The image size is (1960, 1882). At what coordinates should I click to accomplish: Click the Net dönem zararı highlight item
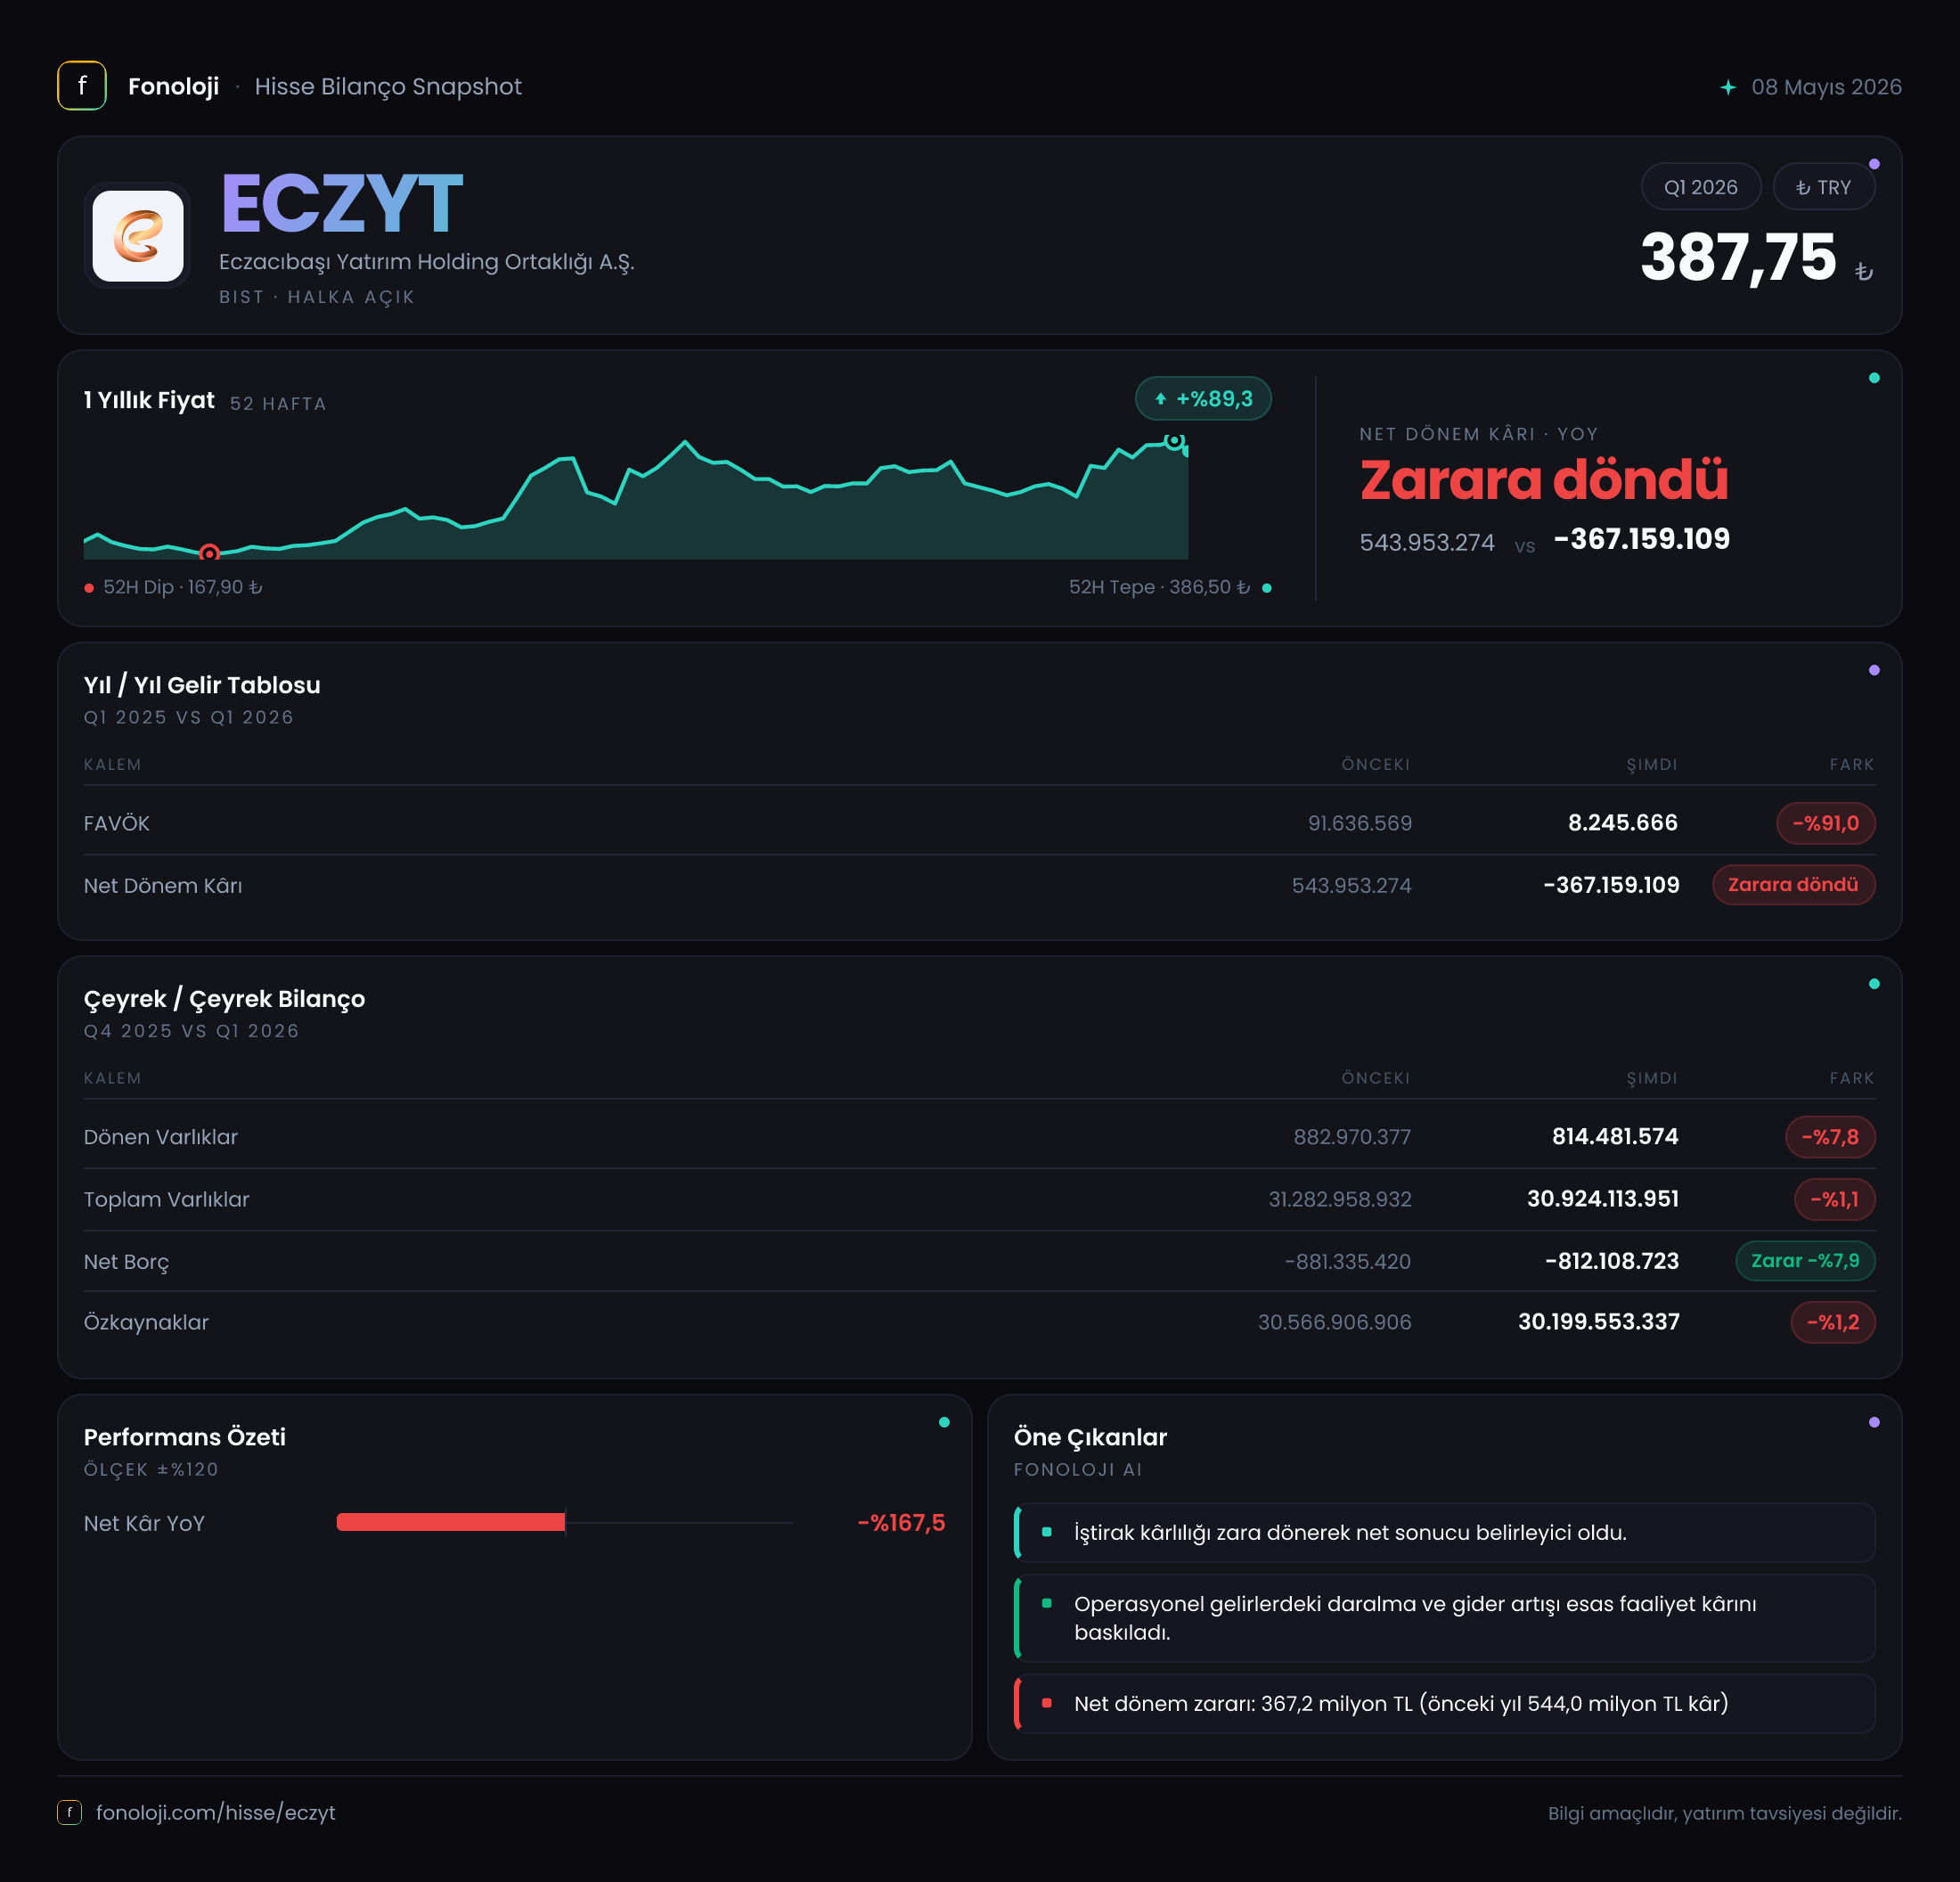1444,1704
